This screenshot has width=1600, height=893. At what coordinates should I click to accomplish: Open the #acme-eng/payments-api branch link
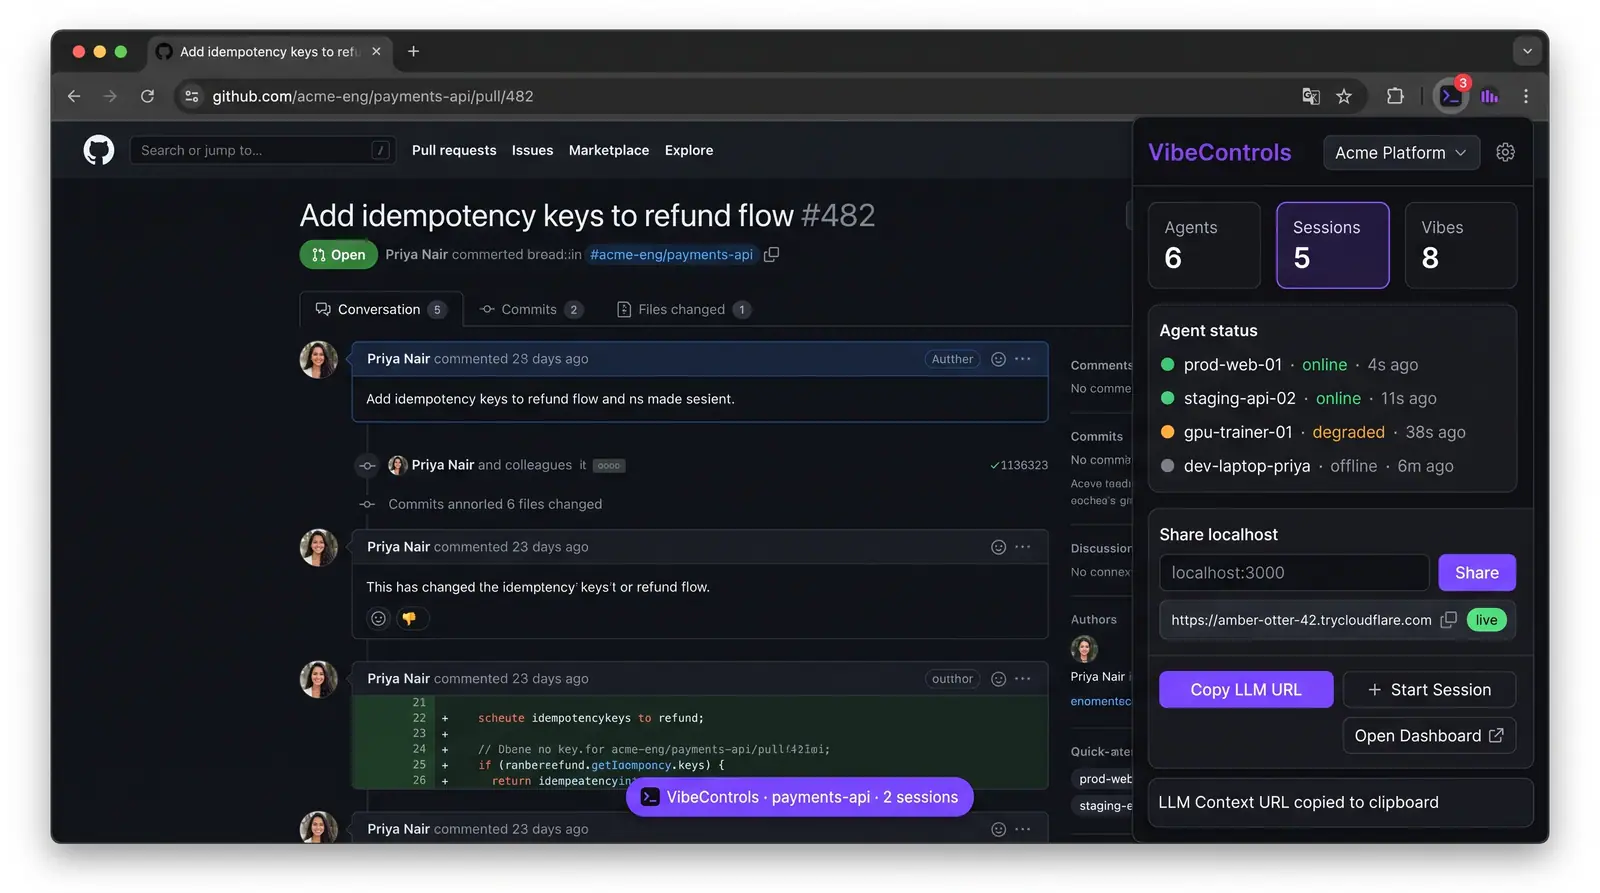click(671, 254)
